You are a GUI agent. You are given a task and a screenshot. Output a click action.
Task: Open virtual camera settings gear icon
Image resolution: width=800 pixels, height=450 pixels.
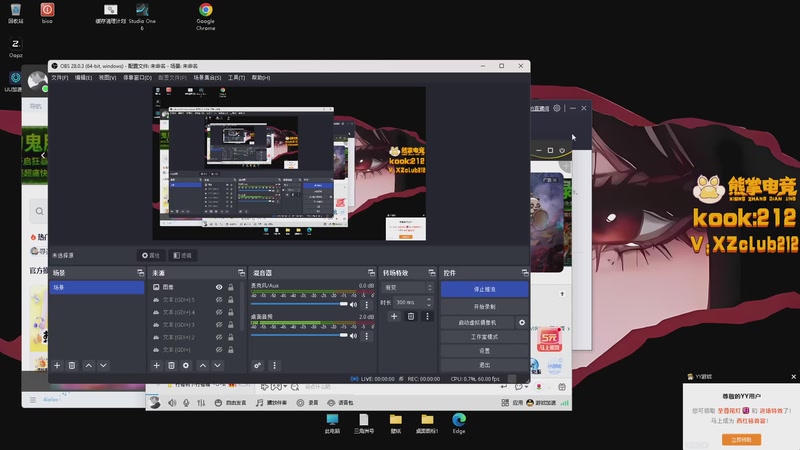tap(522, 322)
